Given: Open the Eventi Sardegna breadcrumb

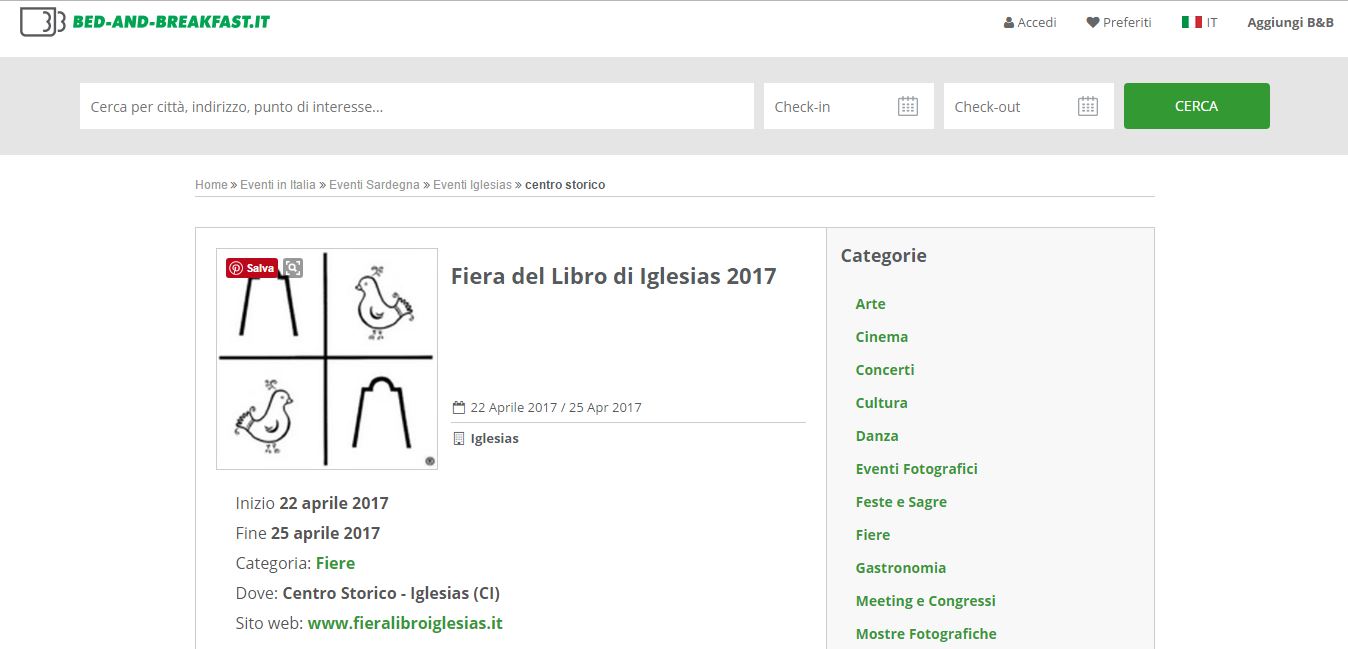Looking at the screenshot, I should (x=374, y=185).
